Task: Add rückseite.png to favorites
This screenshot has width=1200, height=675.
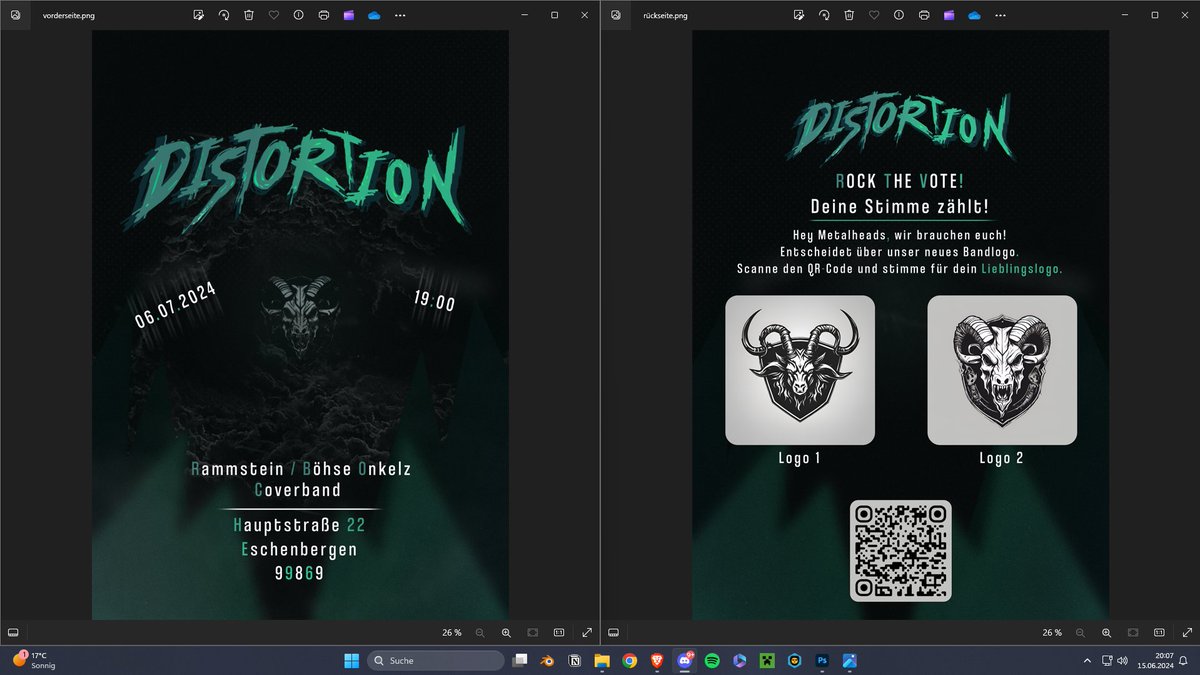Action: tap(874, 16)
